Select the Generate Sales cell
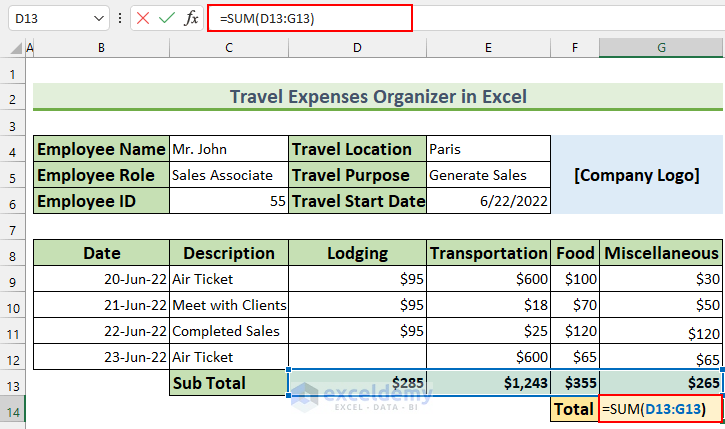The width and height of the screenshot is (725, 429). pyautogui.click(x=488, y=175)
